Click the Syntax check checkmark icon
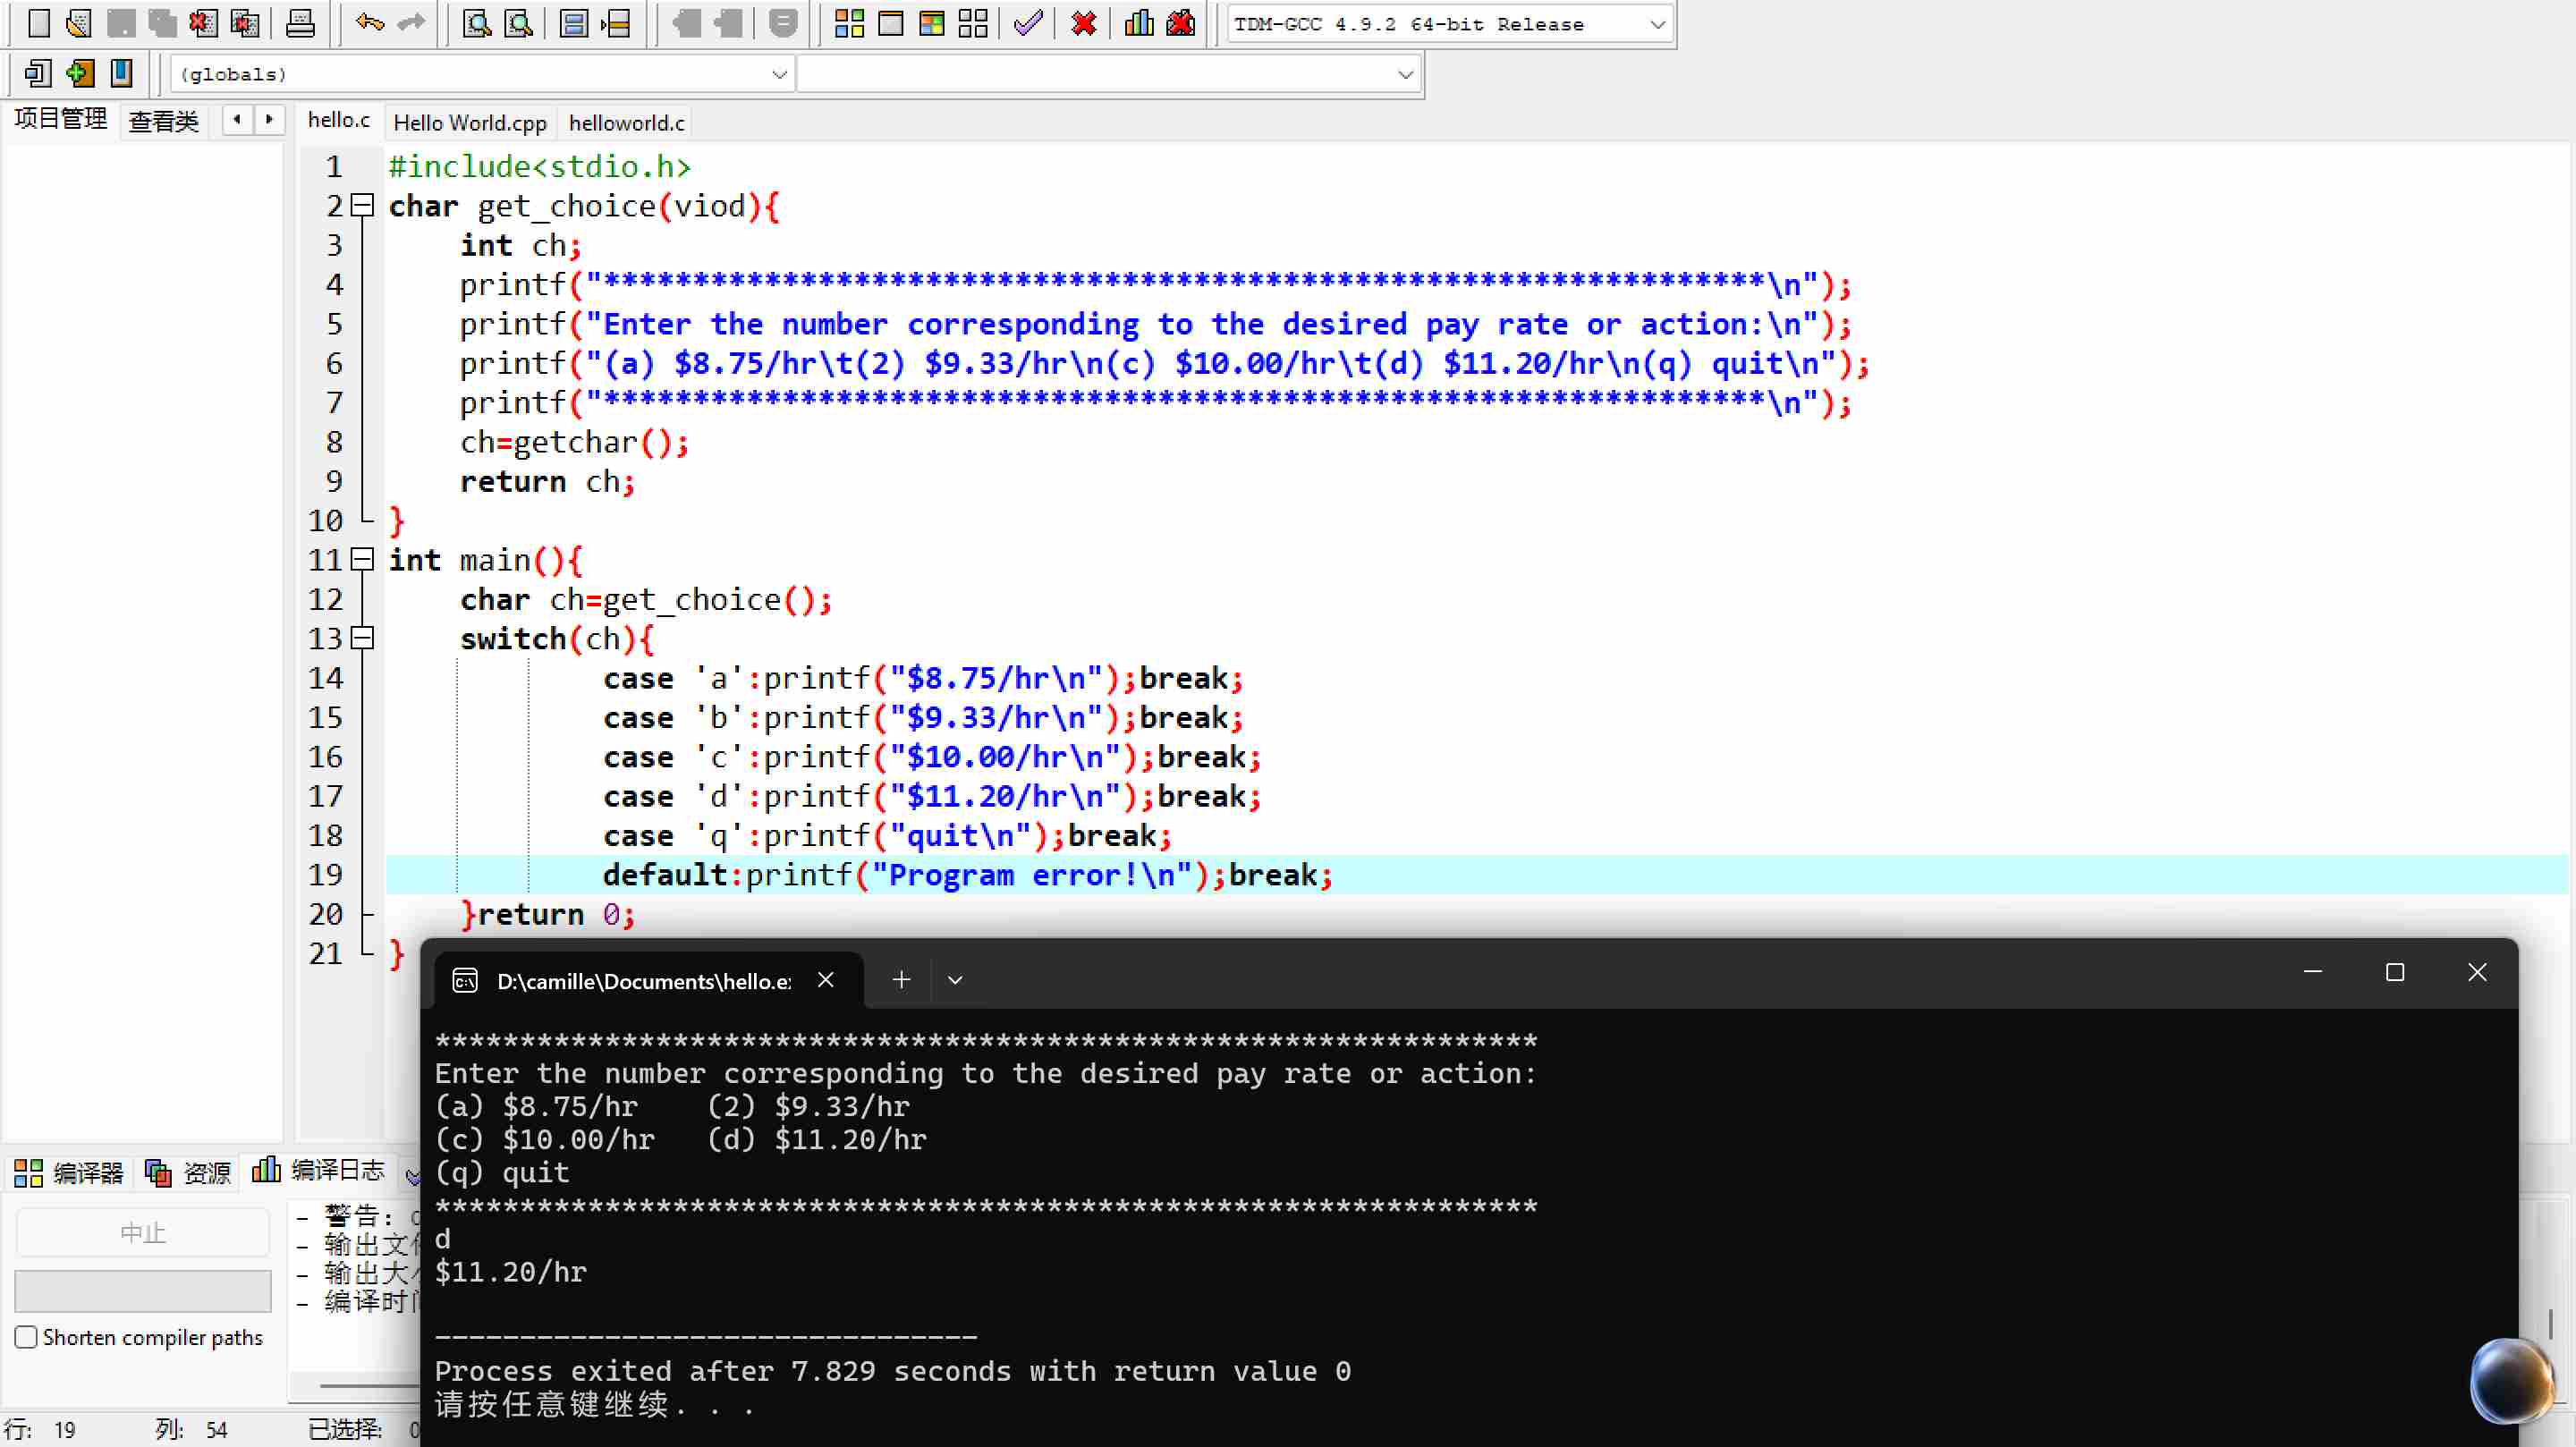This screenshot has height=1447, width=2576. (1028, 22)
